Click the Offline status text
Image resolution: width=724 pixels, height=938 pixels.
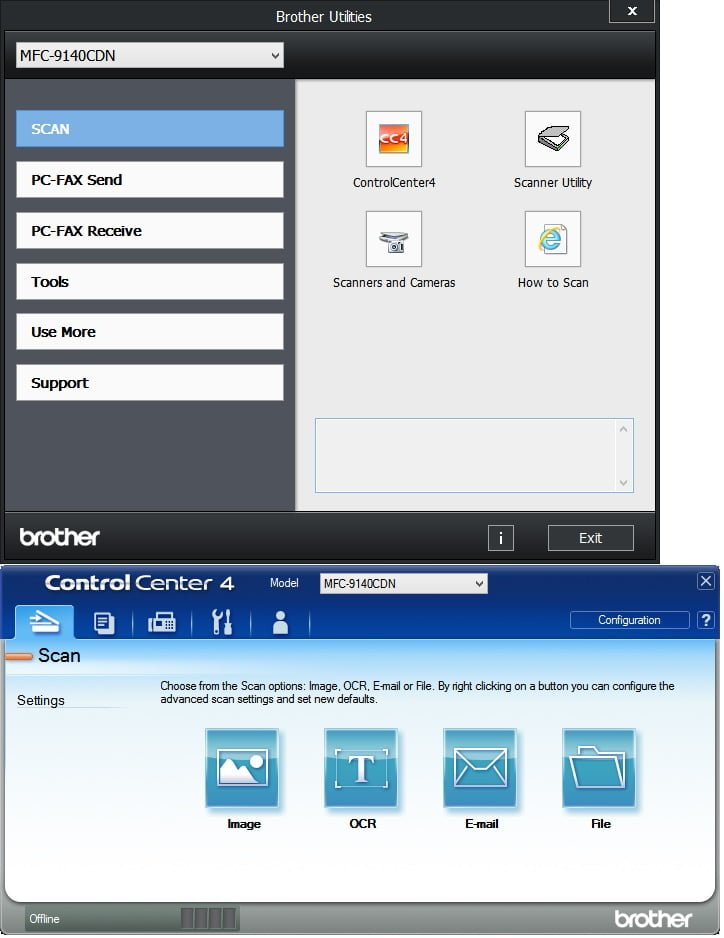[x=44, y=918]
